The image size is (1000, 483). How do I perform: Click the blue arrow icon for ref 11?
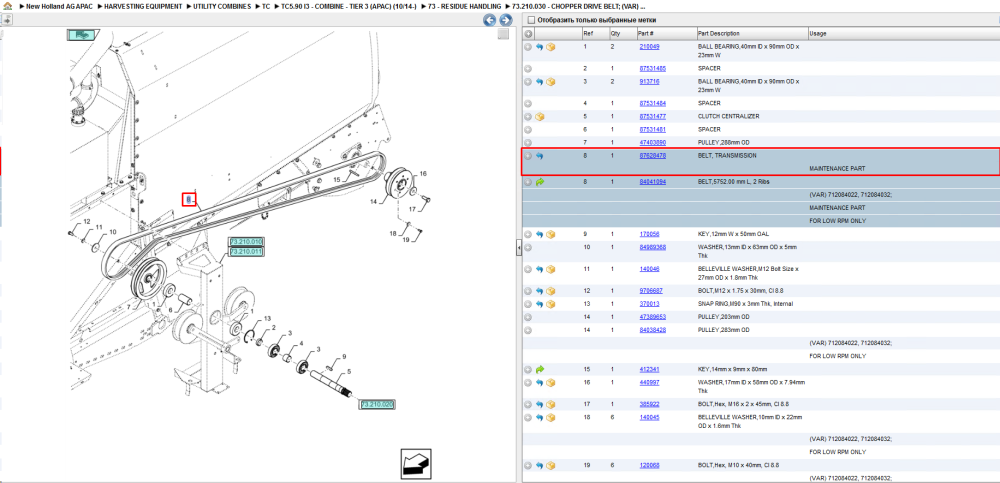(539, 269)
